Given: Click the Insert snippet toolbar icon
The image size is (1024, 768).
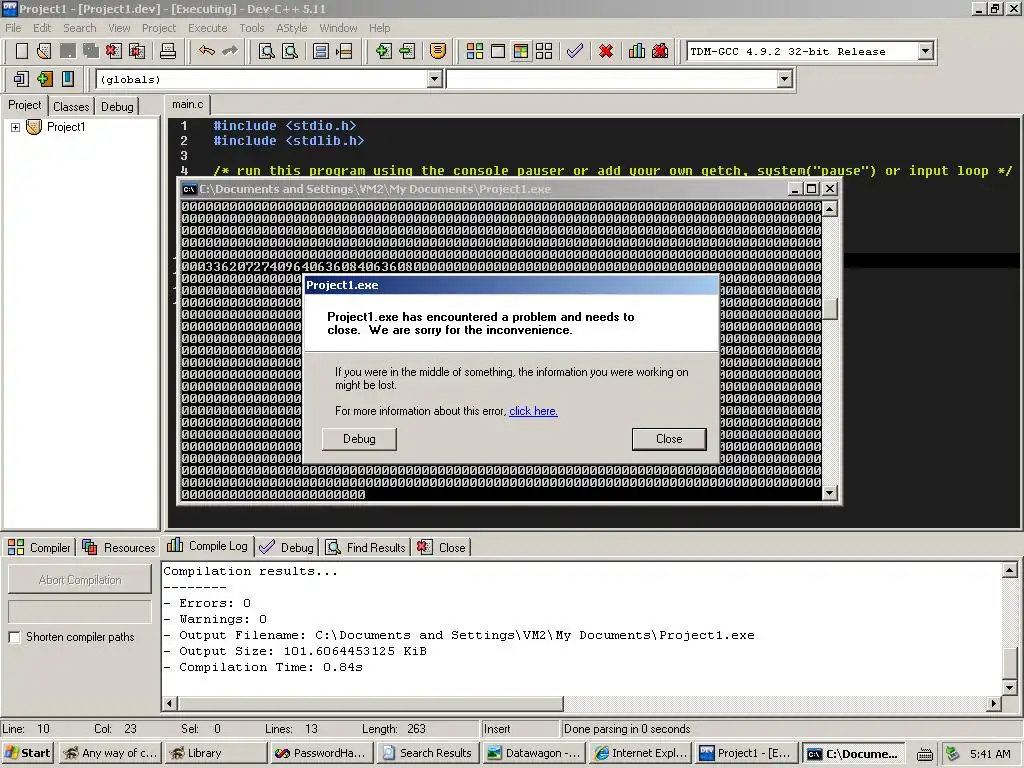Looking at the screenshot, I should point(21,79).
